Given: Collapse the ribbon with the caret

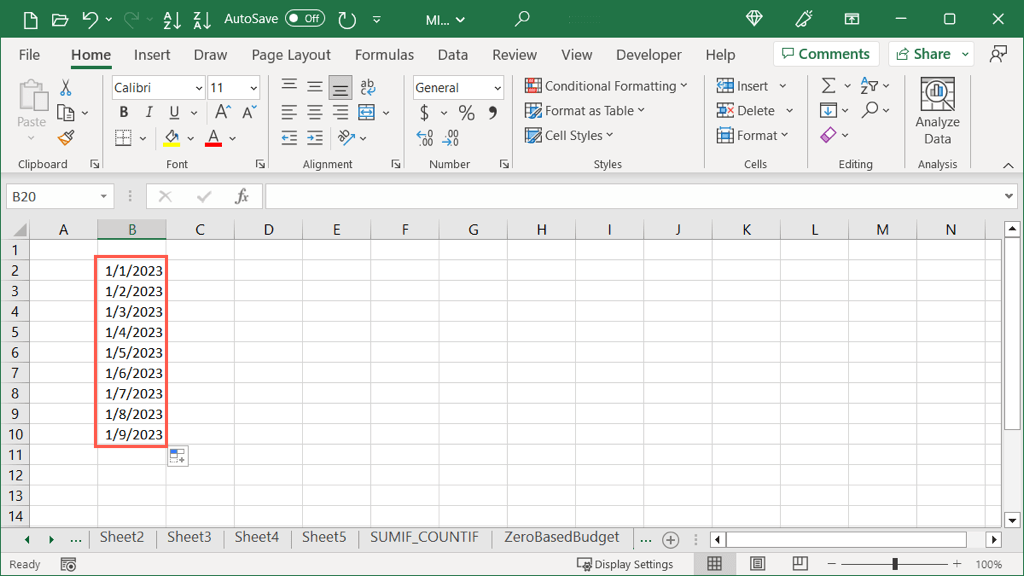Looking at the screenshot, I should pyautogui.click(x=1008, y=165).
